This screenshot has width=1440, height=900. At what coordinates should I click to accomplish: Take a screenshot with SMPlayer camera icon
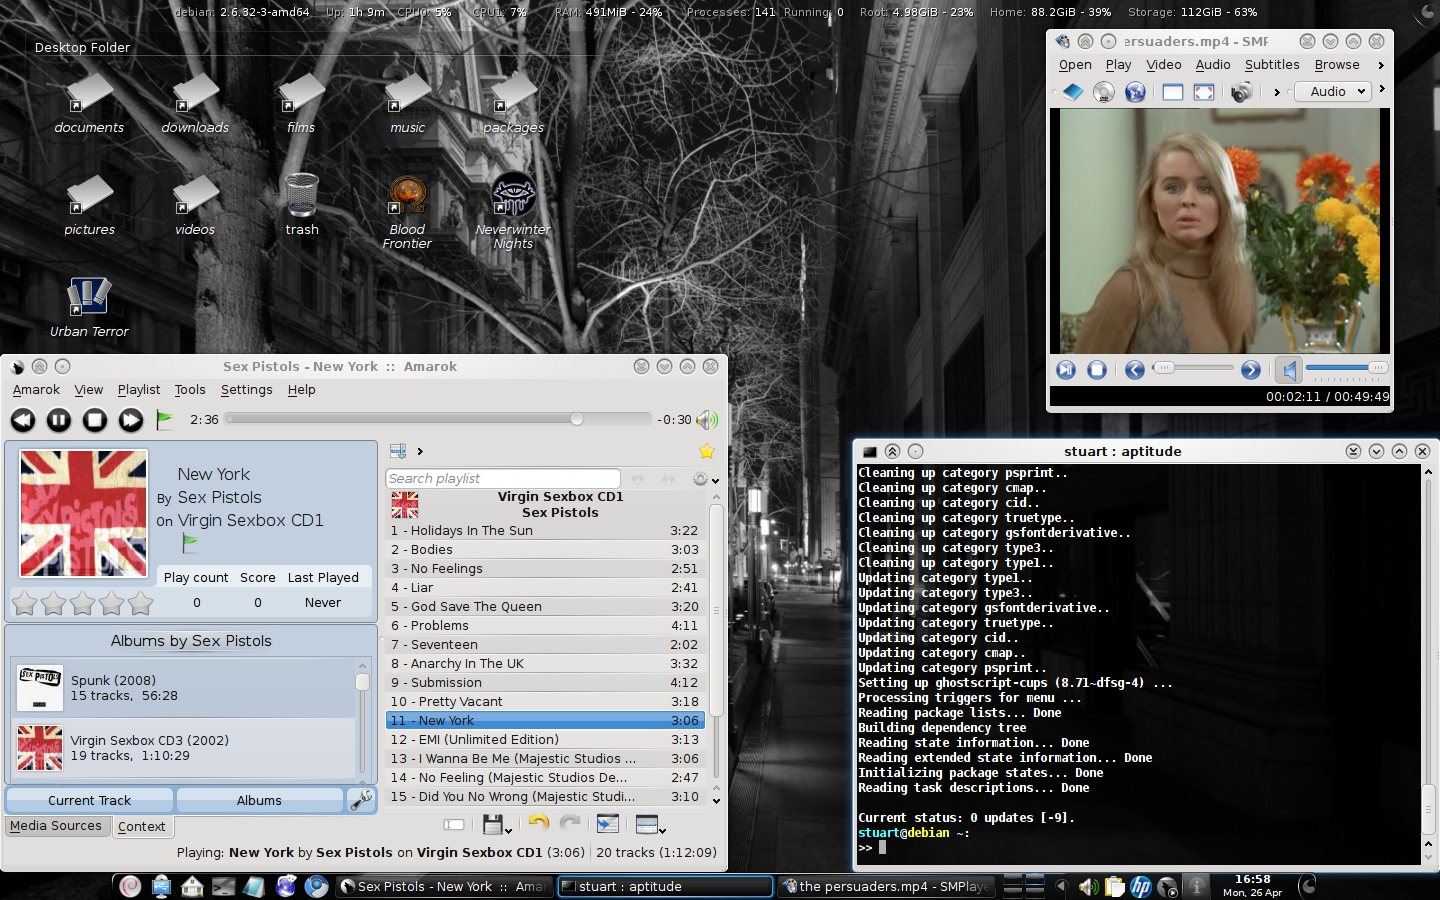(1241, 92)
